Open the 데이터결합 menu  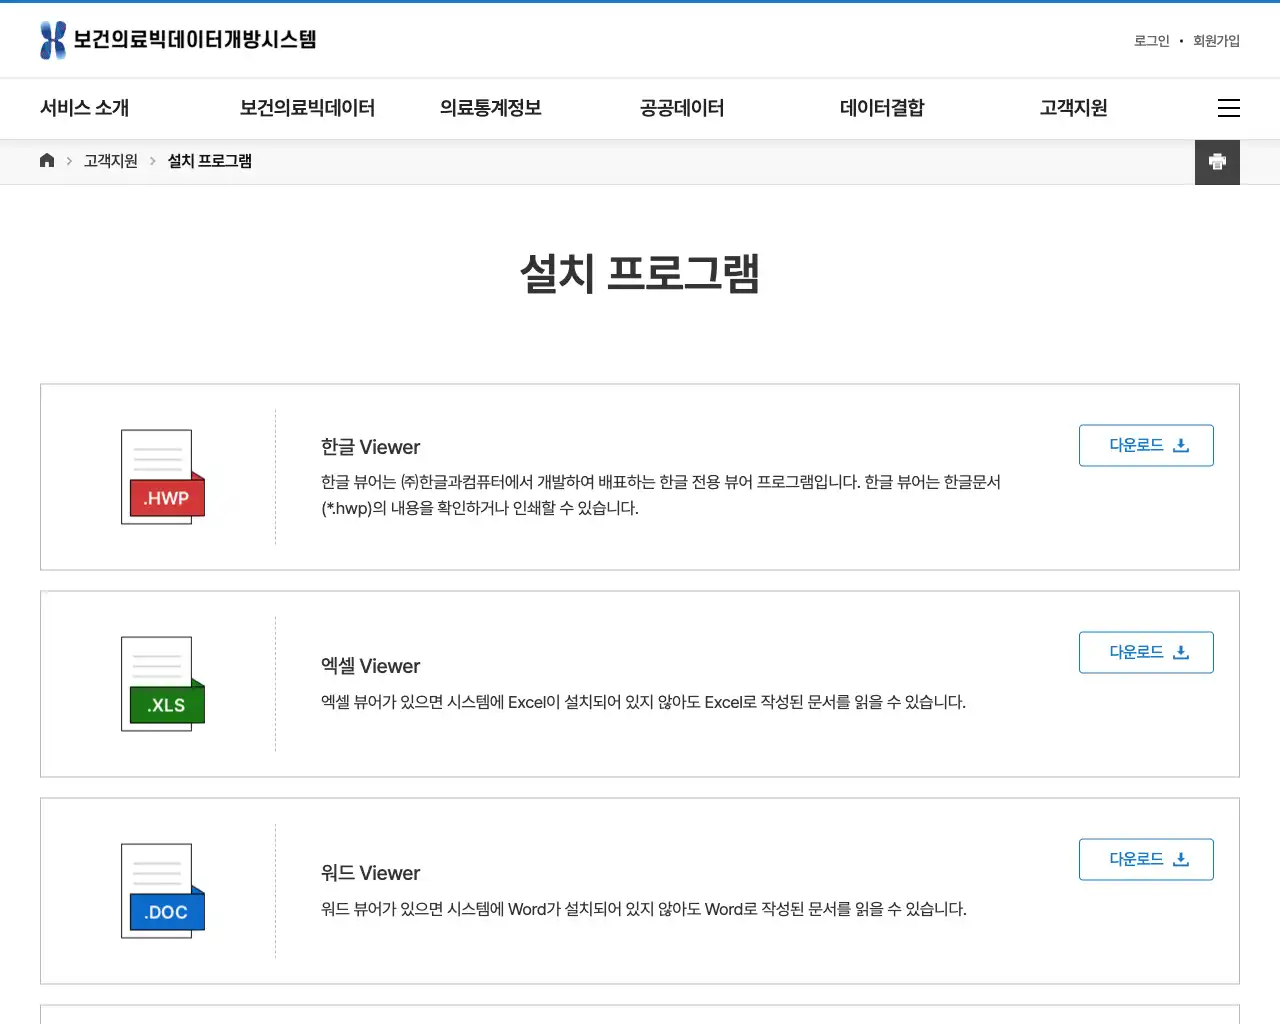tap(882, 108)
